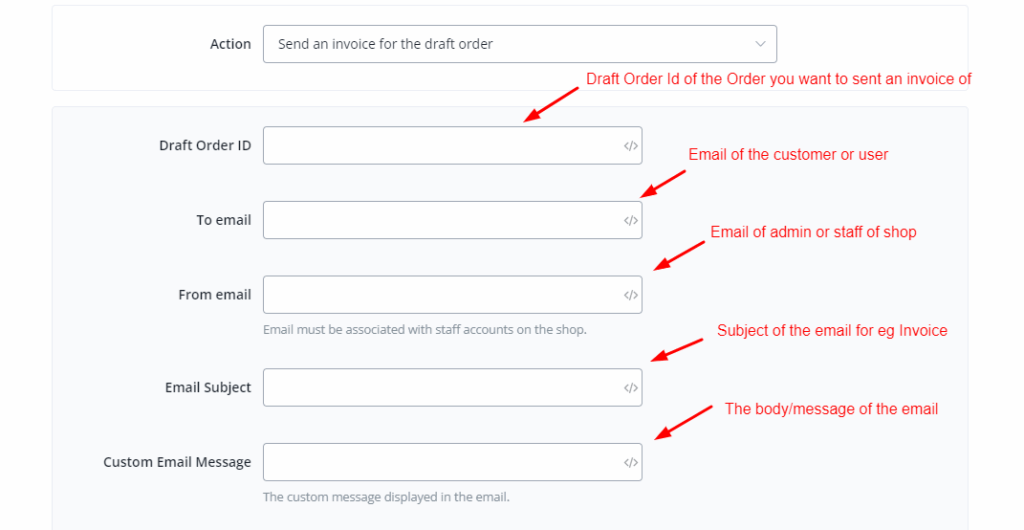Viewport: 1024px width, 530px height.
Task: Click into the To email text field
Action: [x=440, y=221]
